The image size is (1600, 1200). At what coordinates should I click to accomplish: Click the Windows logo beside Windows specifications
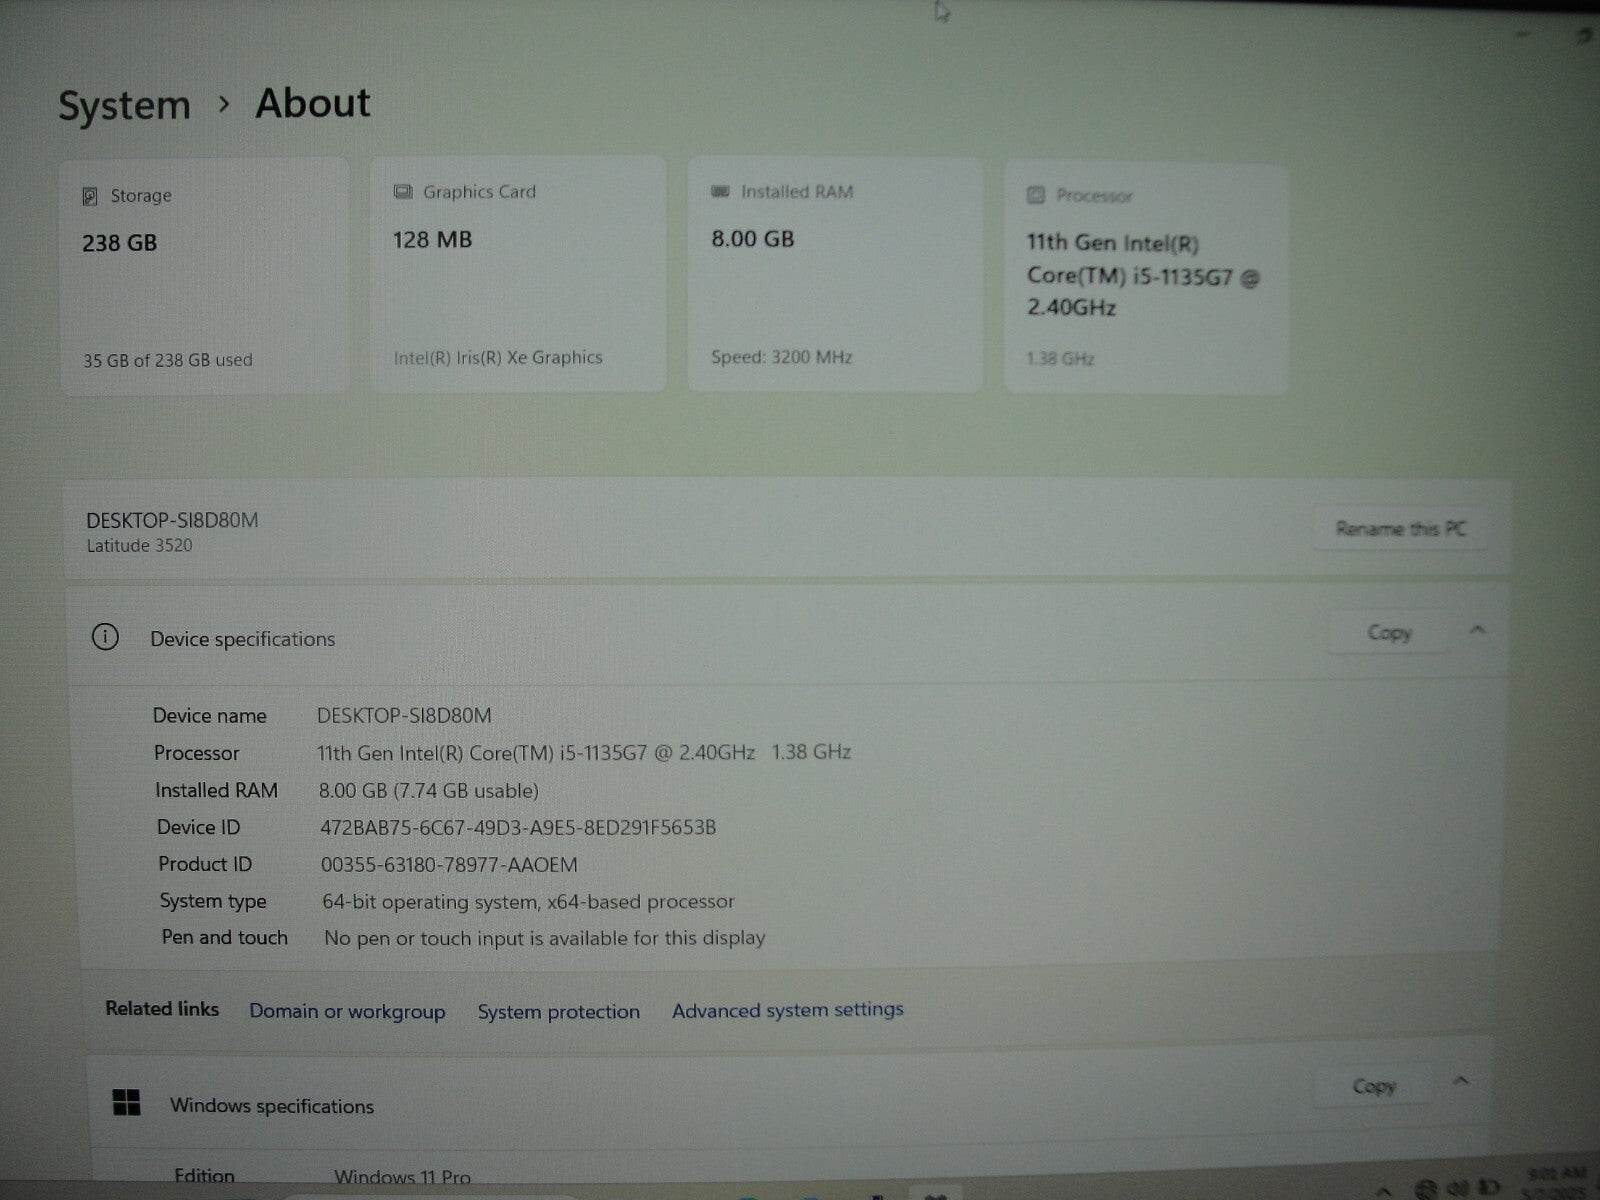(127, 1105)
